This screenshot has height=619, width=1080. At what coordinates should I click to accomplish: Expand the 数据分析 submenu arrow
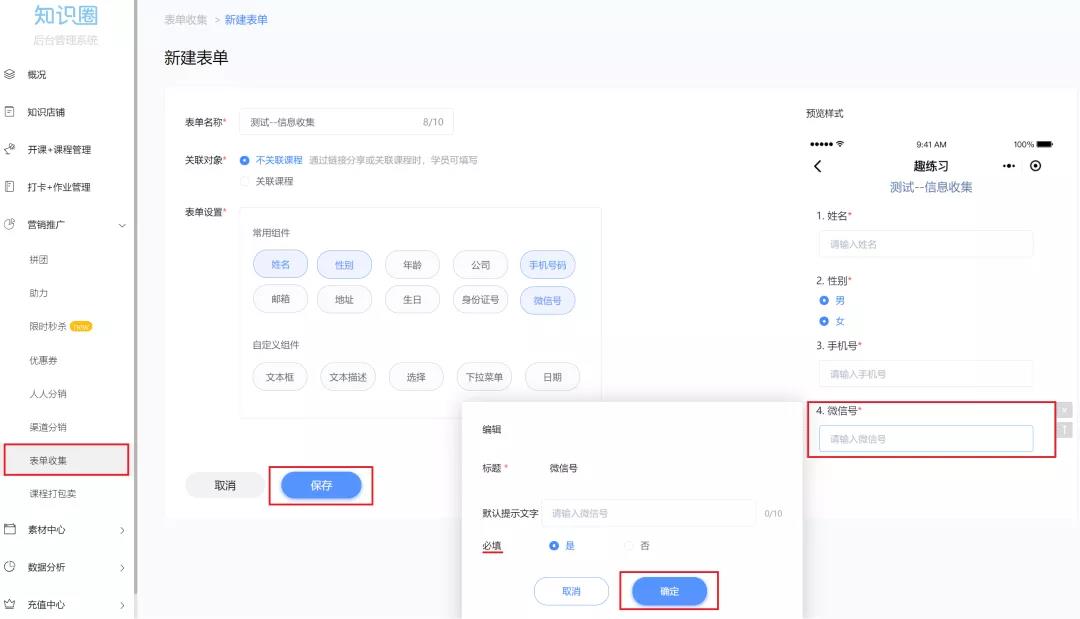pos(122,568)
